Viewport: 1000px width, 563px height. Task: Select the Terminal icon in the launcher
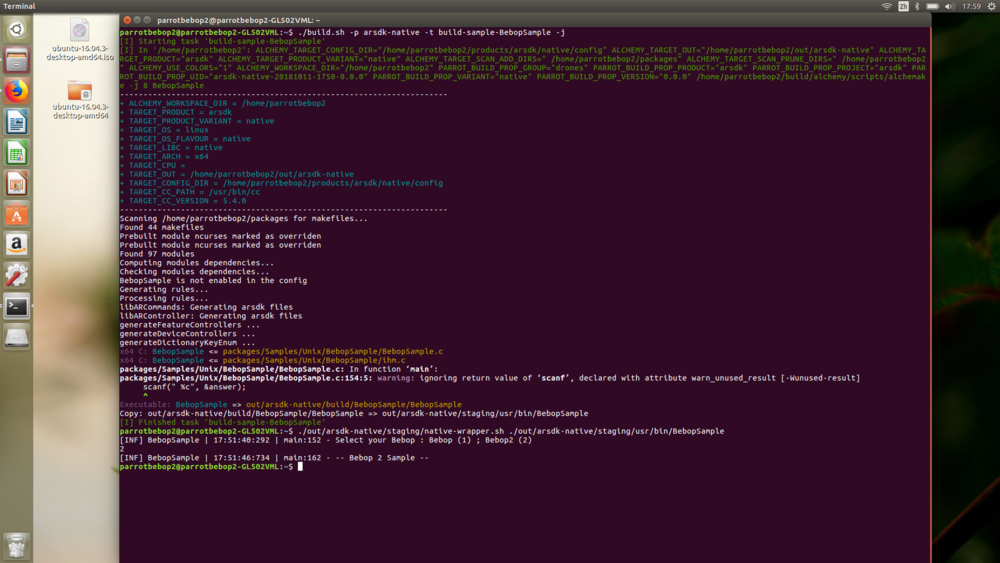[x=16, y=307]
